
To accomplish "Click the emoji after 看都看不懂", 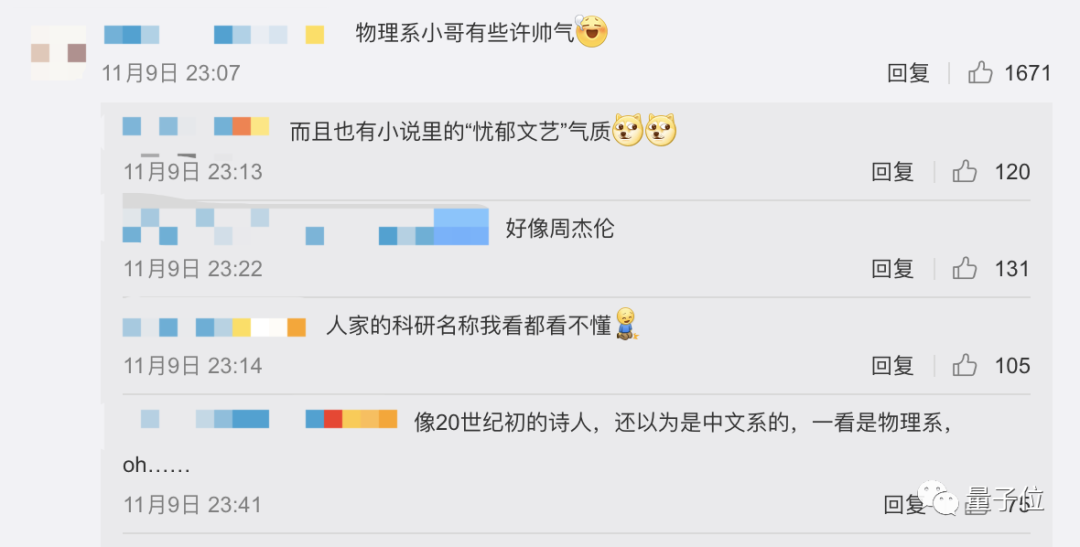I will (x=627, y=324).
